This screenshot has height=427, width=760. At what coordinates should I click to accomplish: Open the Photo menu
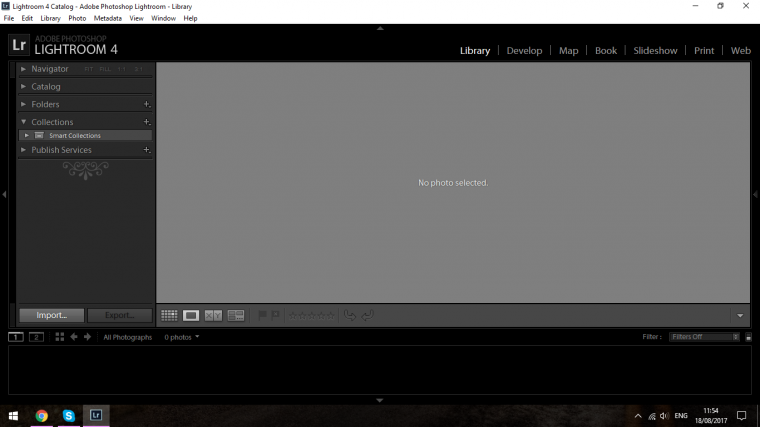click(77, 18)
